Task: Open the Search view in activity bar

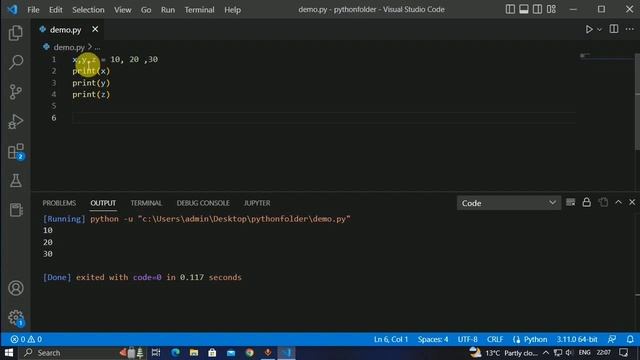Action: (16, 62)
